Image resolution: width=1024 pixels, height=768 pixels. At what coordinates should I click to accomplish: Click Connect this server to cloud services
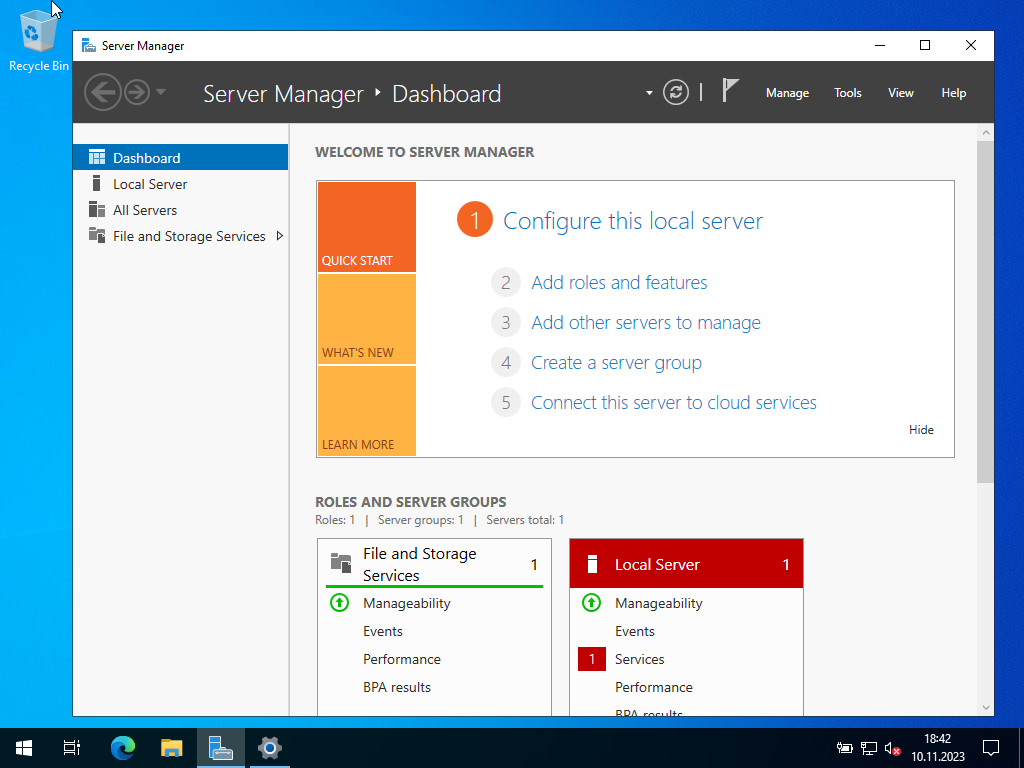[x=674, y=402]
